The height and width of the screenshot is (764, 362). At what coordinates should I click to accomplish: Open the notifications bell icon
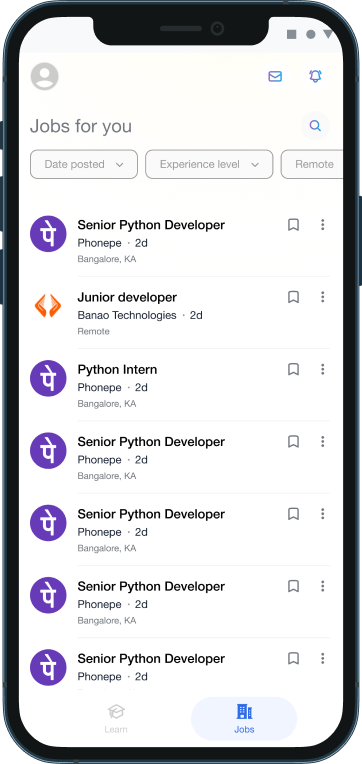click(x=315, y=76)
